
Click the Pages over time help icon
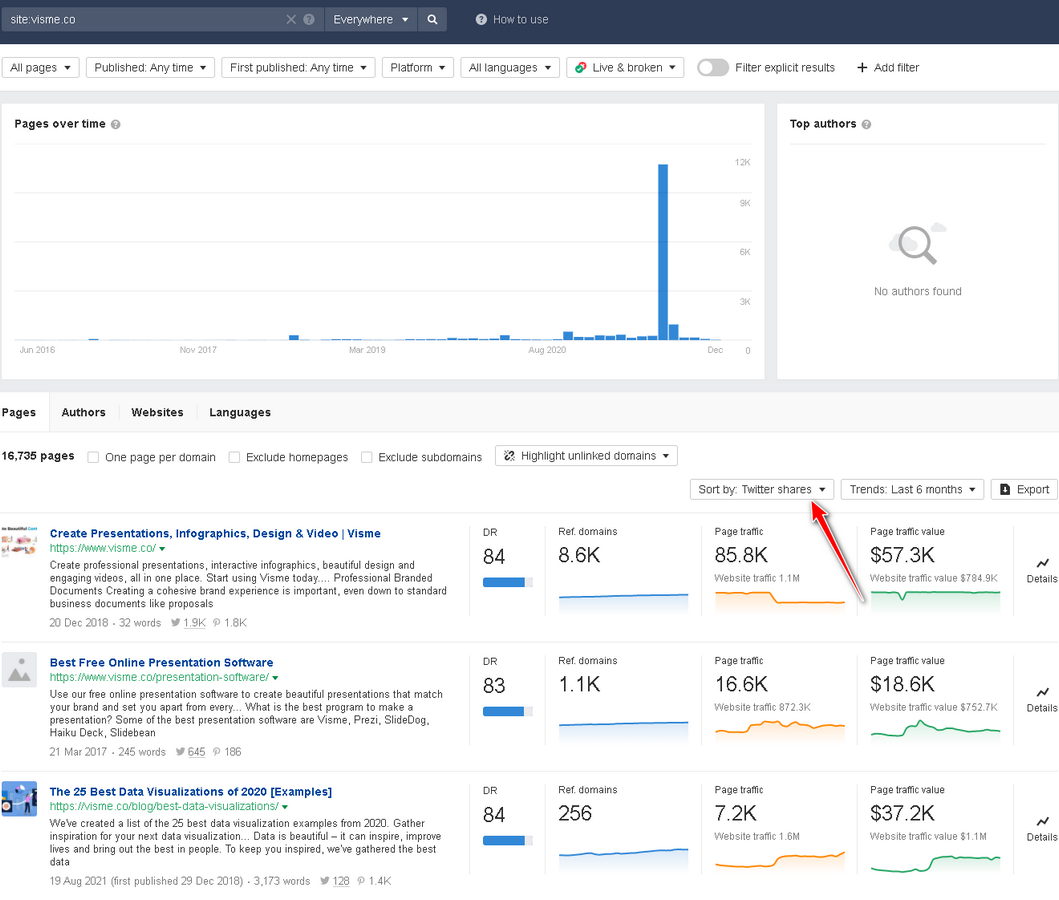pos(115,124)
